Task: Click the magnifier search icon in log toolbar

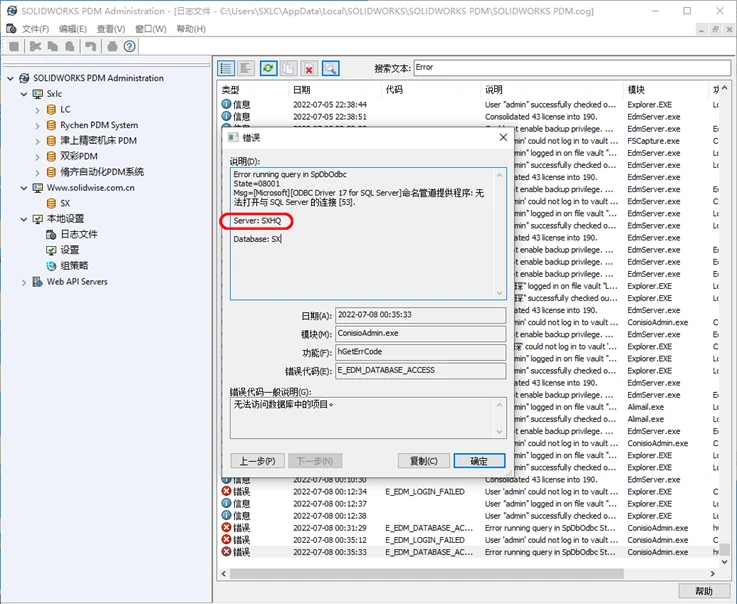Action: pyautogui.click(x=330, y=68)
